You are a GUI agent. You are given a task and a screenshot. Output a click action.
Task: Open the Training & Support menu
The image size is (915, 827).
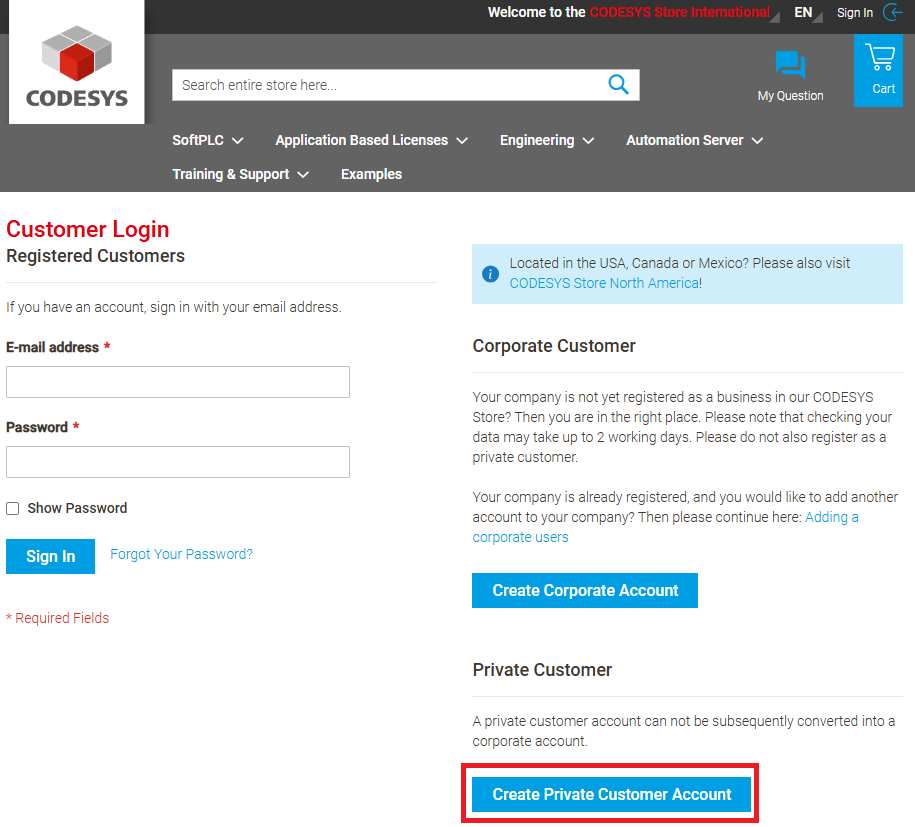pyautogui.click(x=240, y=174)
